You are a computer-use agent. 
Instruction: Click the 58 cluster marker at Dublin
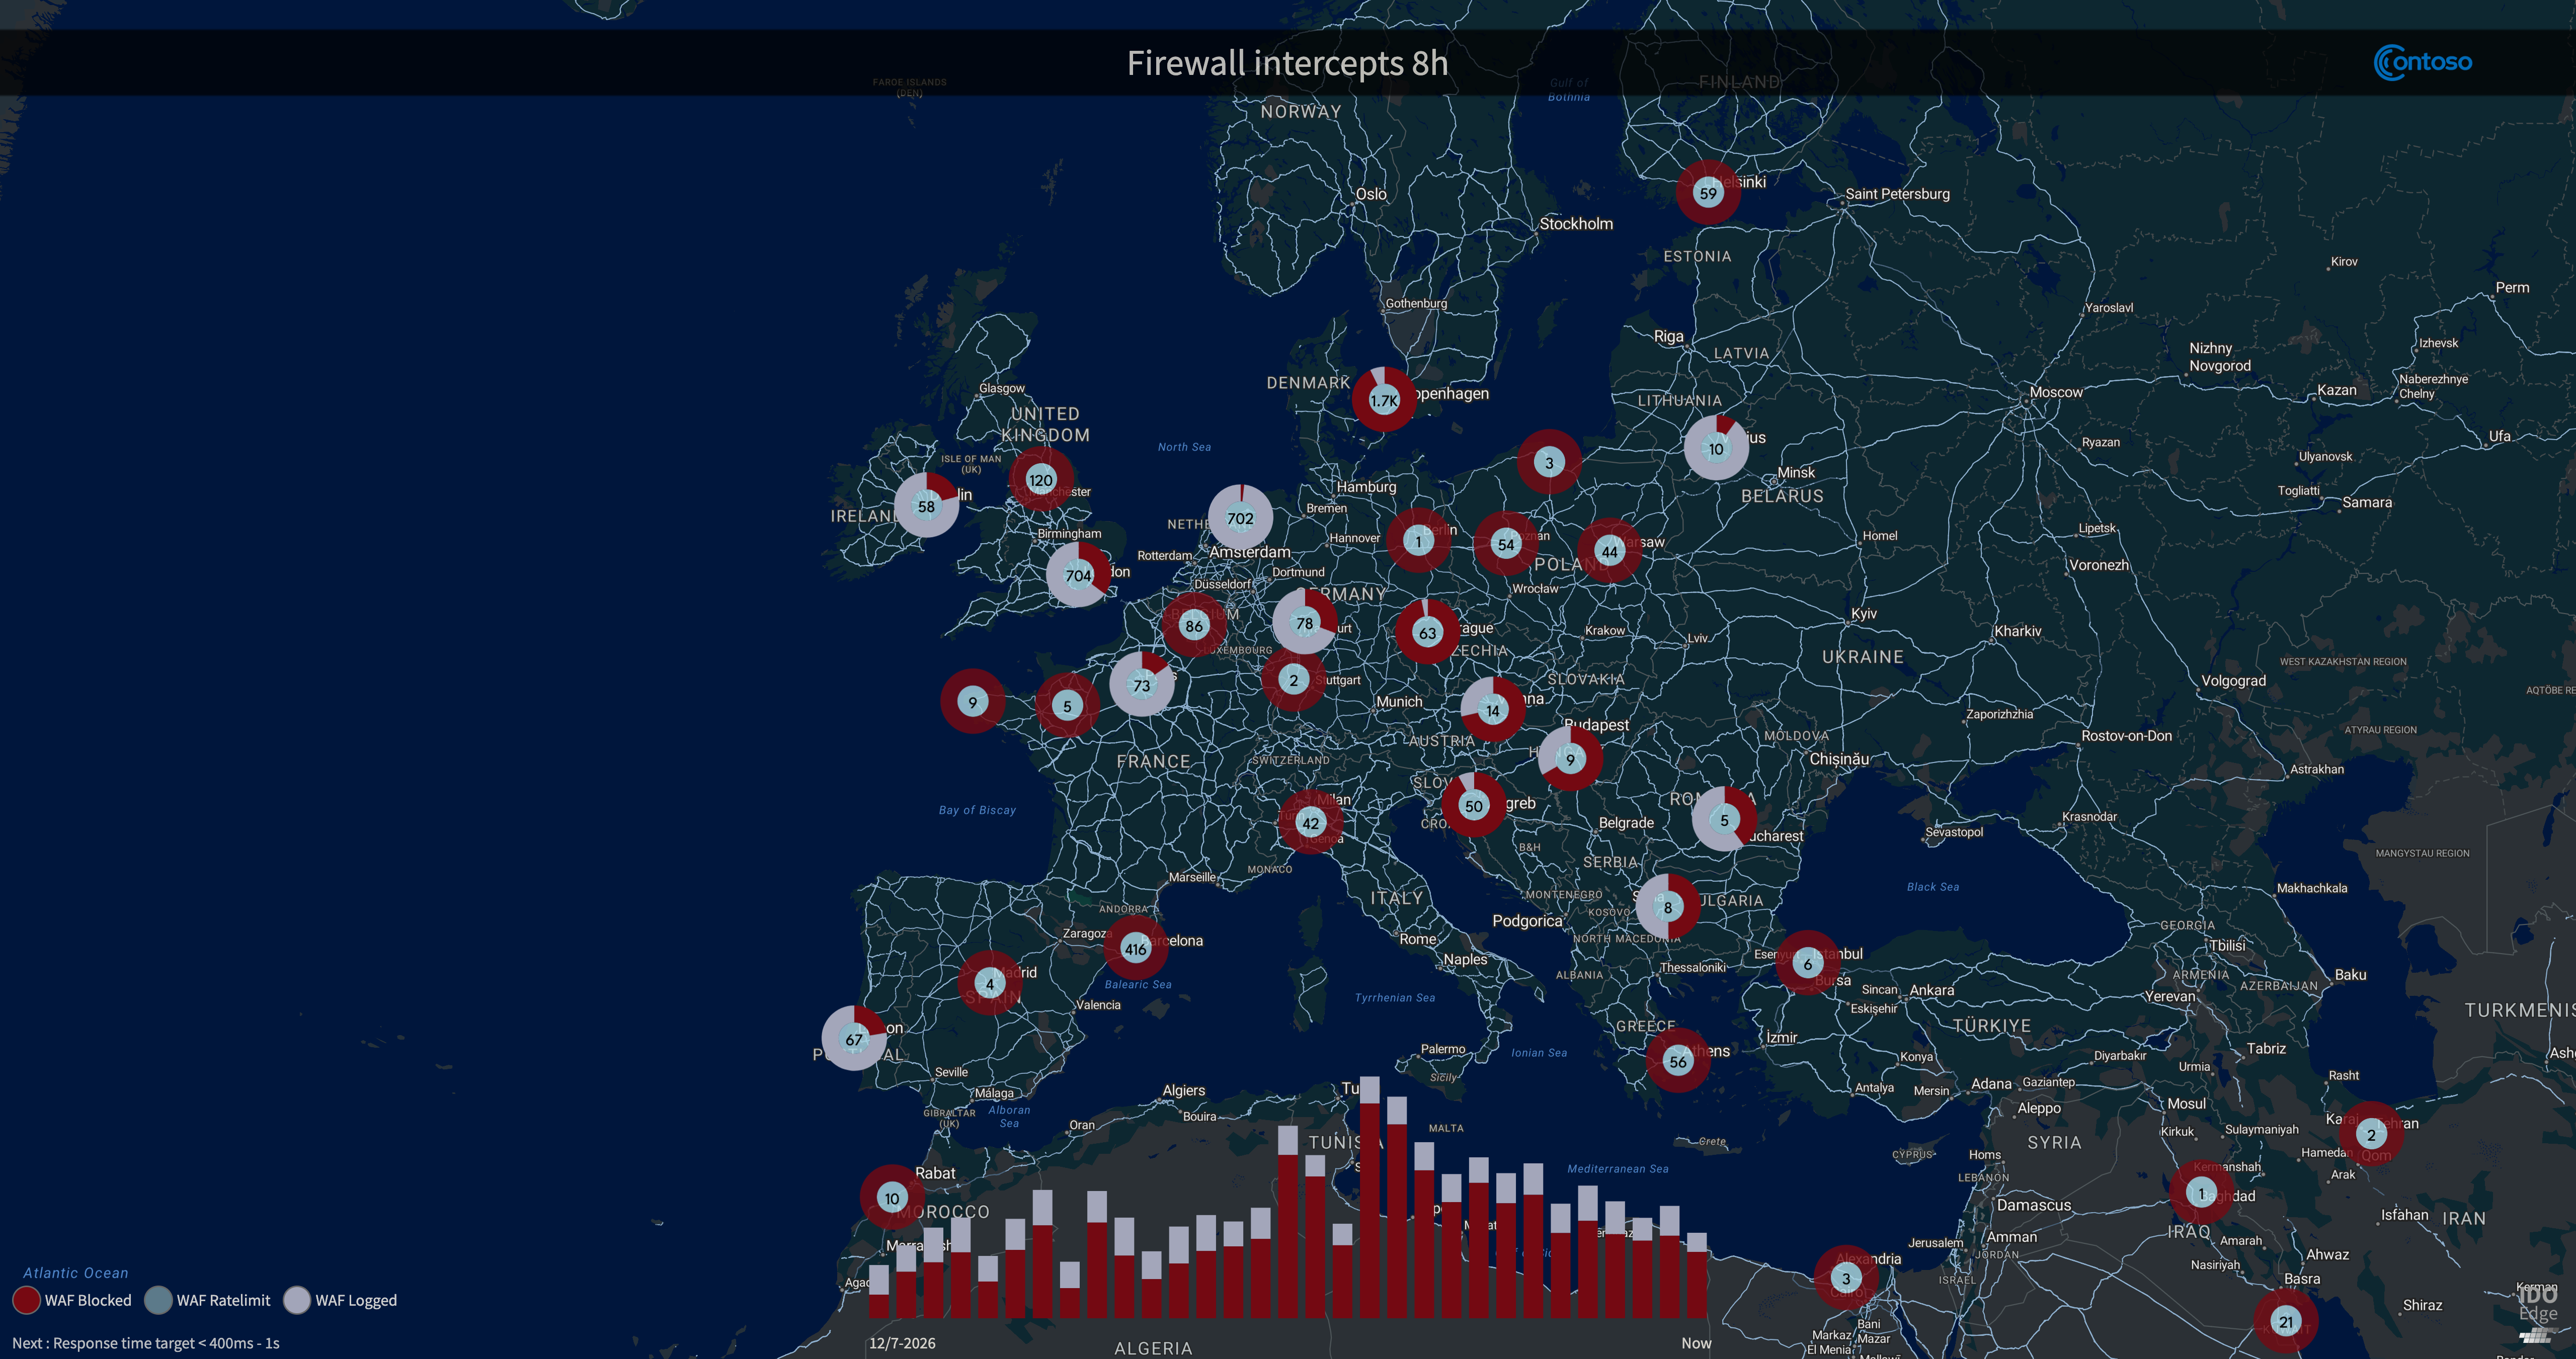point(927,506)
